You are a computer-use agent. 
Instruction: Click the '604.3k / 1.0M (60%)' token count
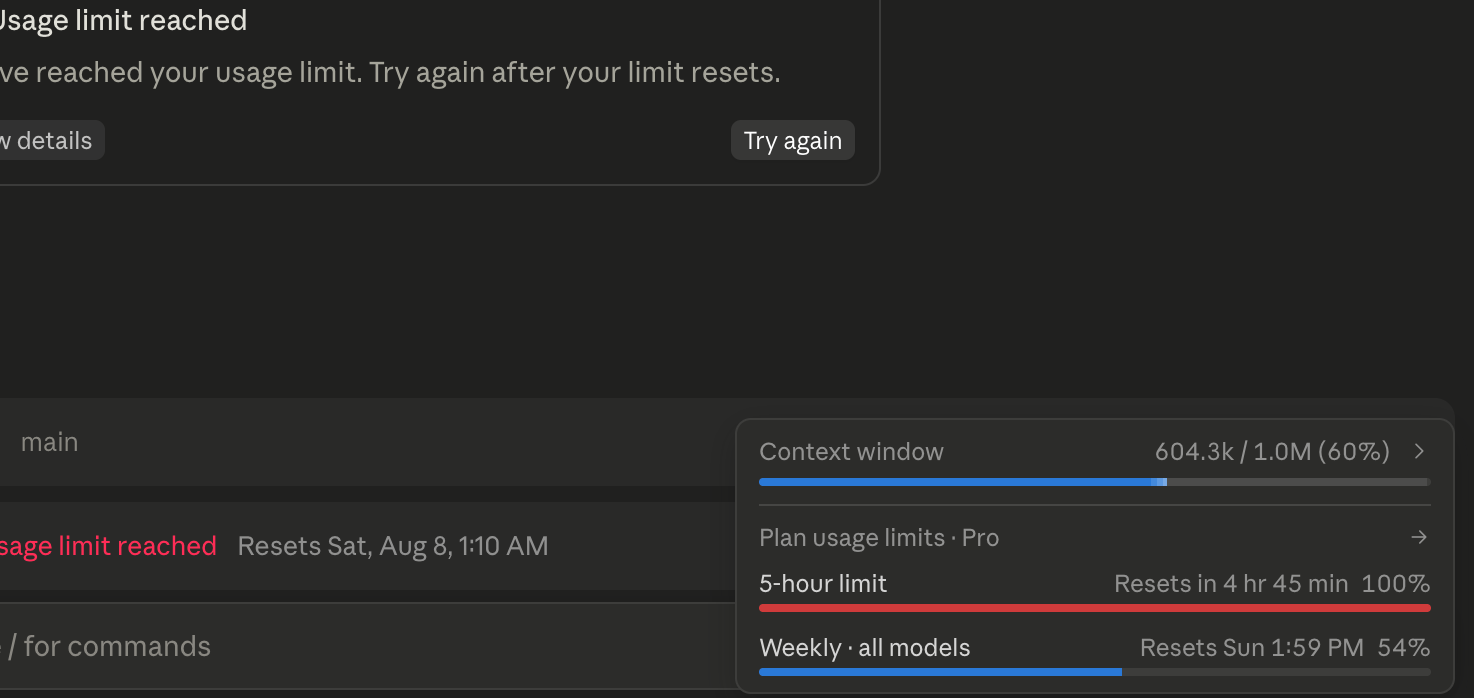click(1272, 452)
